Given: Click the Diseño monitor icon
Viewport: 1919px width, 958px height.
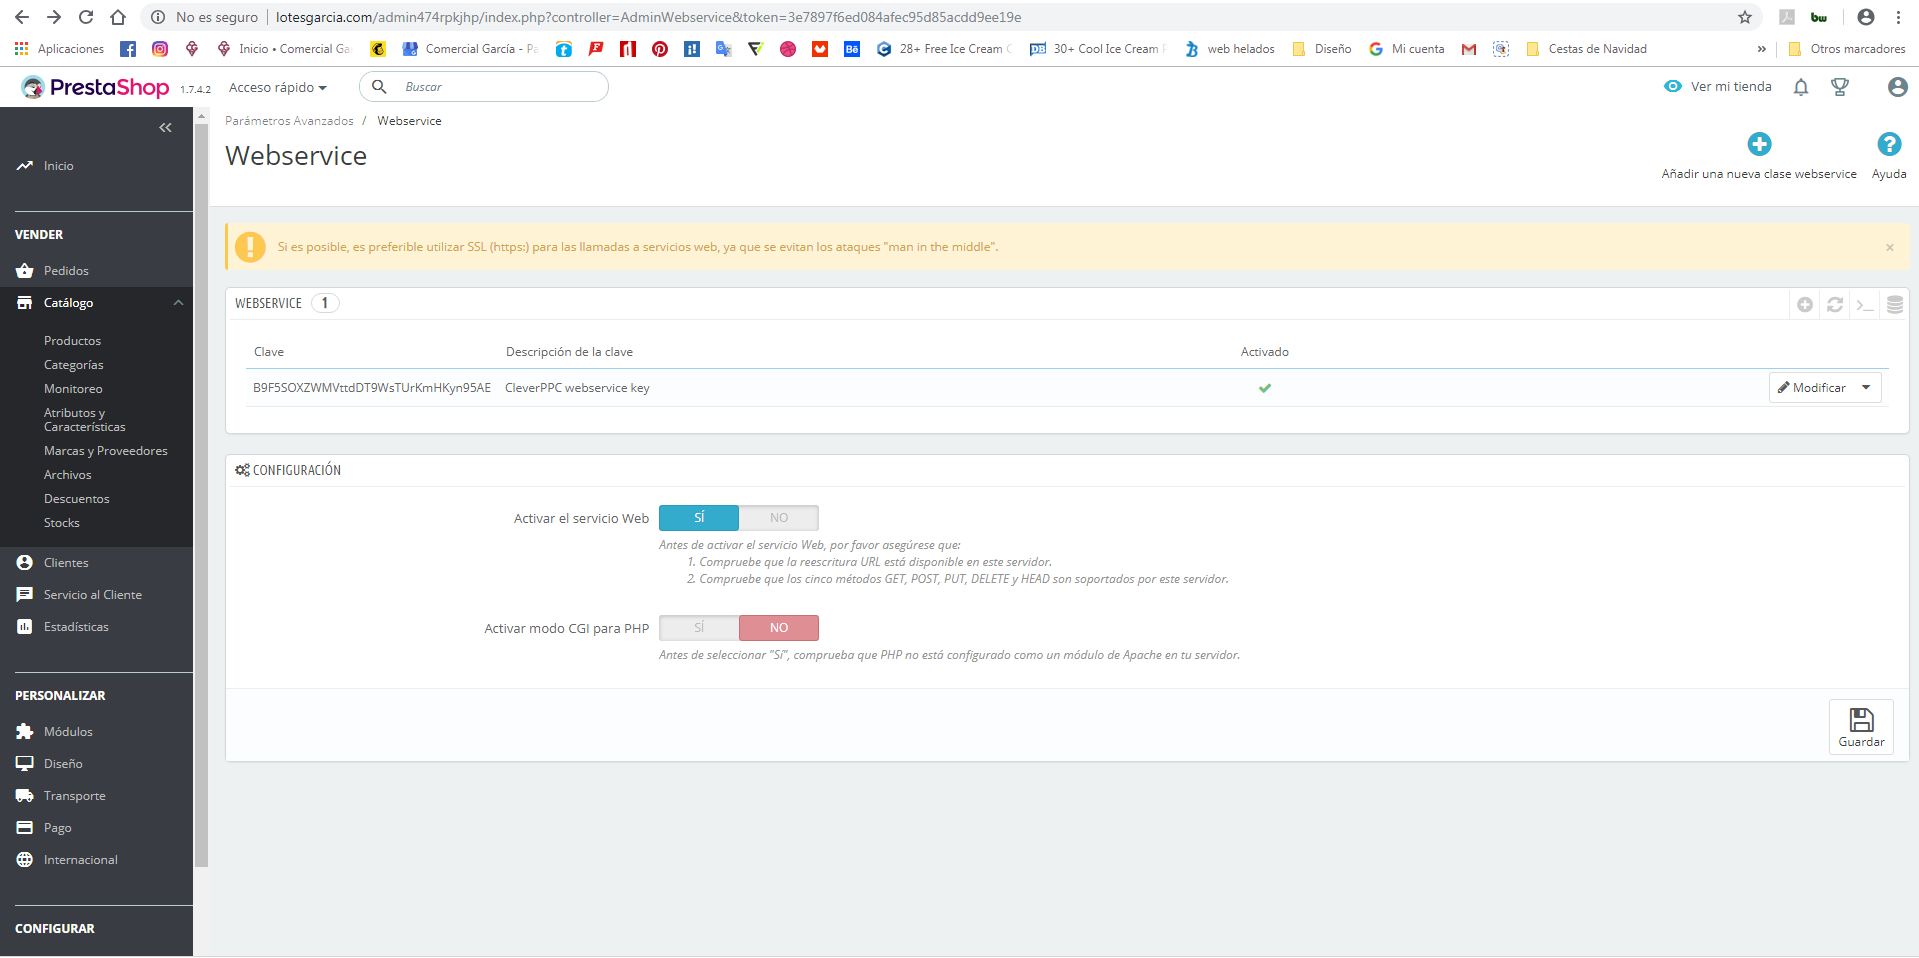Looking at the screenshot, I should 25,764.
